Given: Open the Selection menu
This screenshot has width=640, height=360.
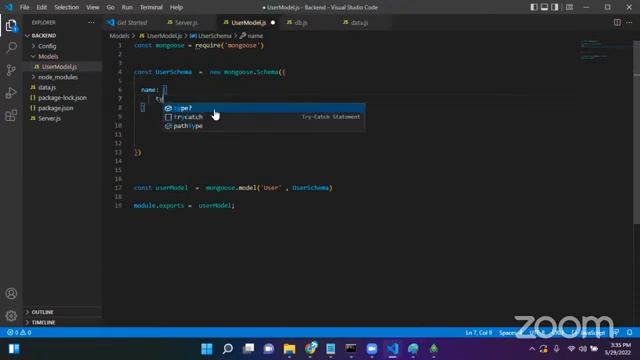Looking at the screenshot, I should click(66, 7).
